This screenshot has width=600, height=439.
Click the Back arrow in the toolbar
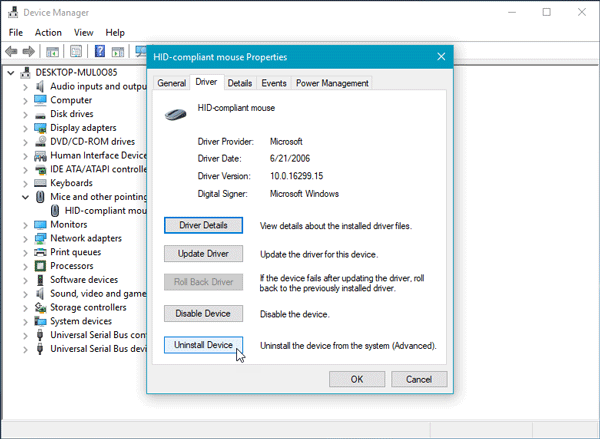click(11, 51)
